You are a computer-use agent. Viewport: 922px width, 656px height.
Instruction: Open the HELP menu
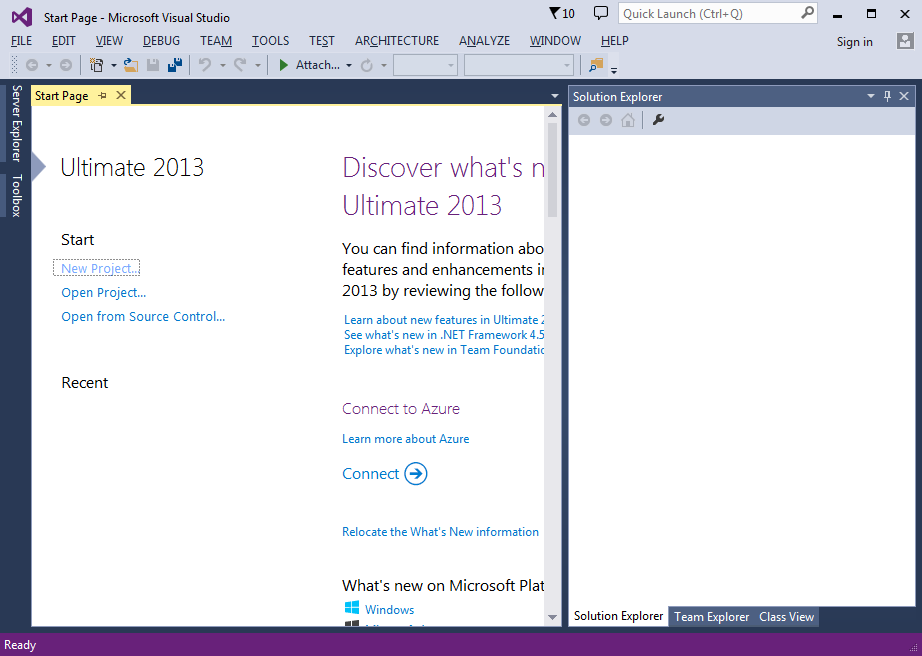click(x=614, y=41)
